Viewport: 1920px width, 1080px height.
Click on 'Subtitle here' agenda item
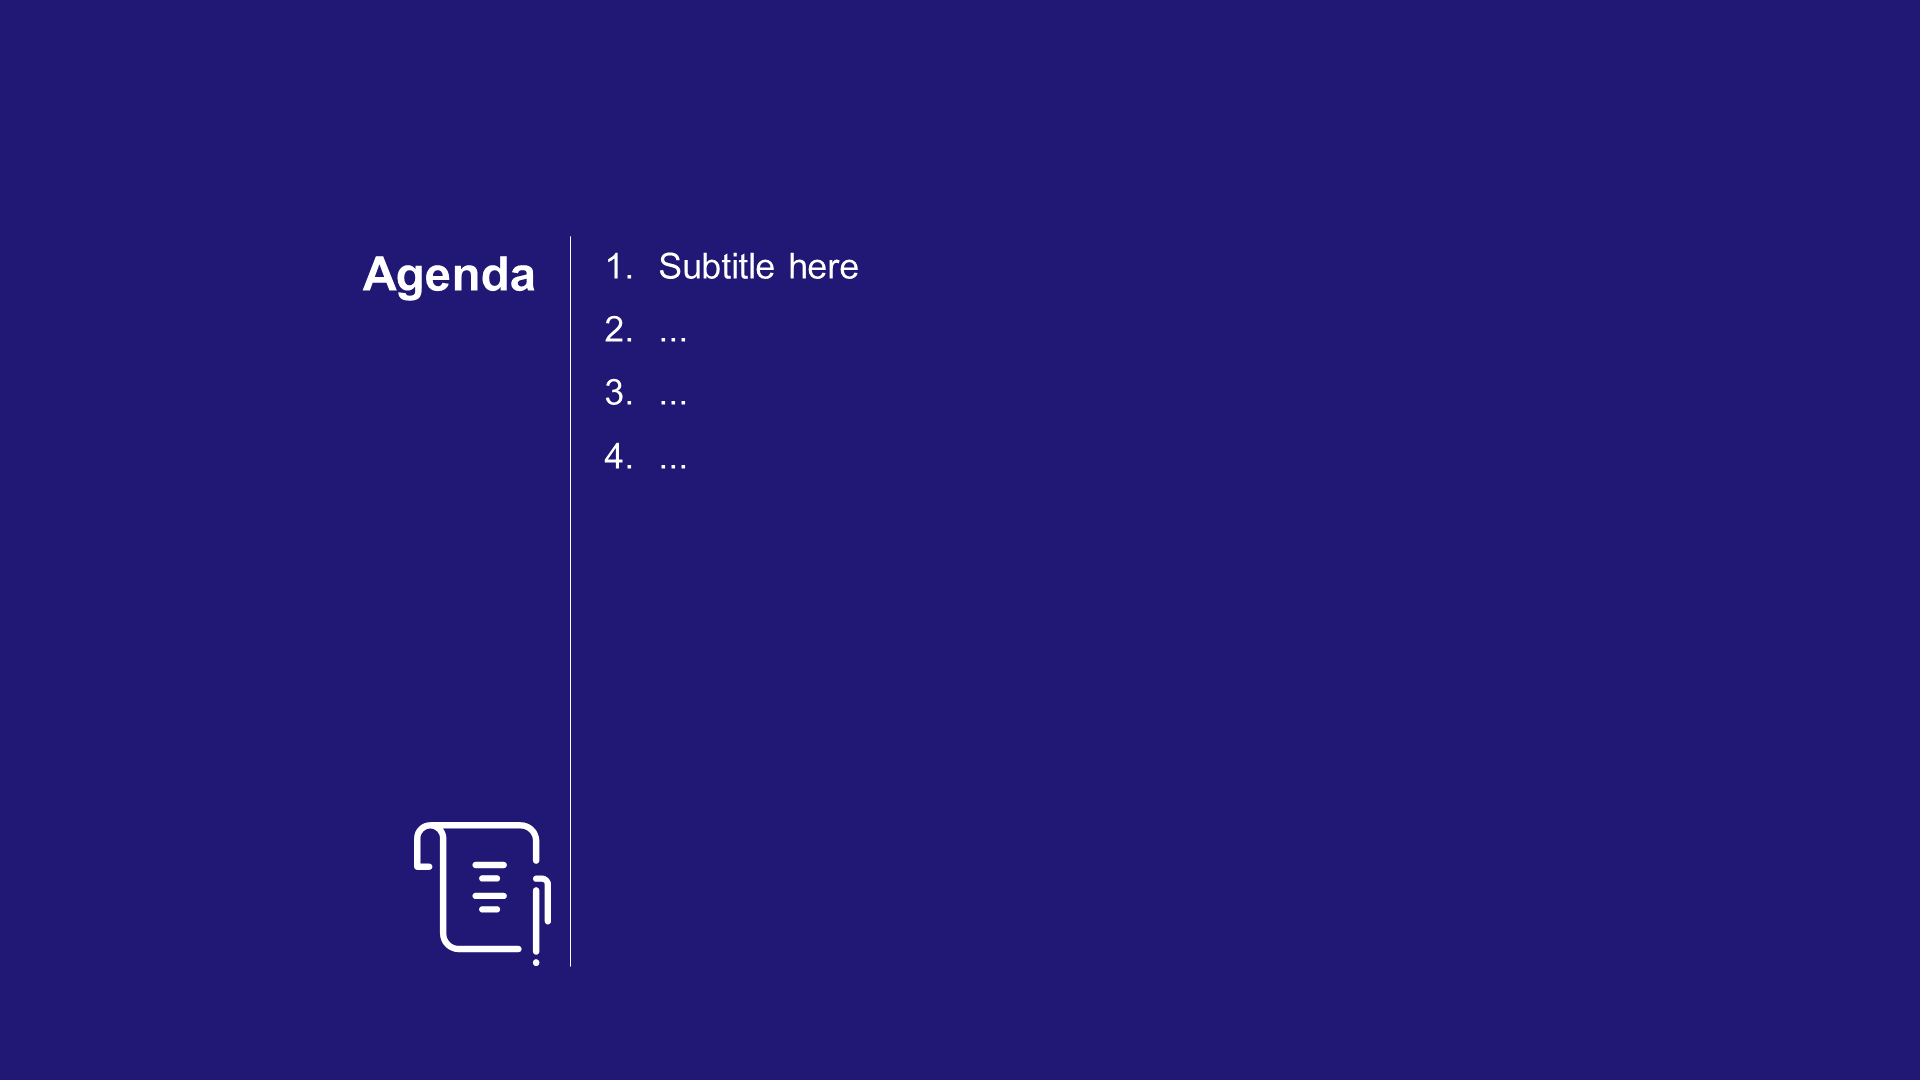[758, 266]
